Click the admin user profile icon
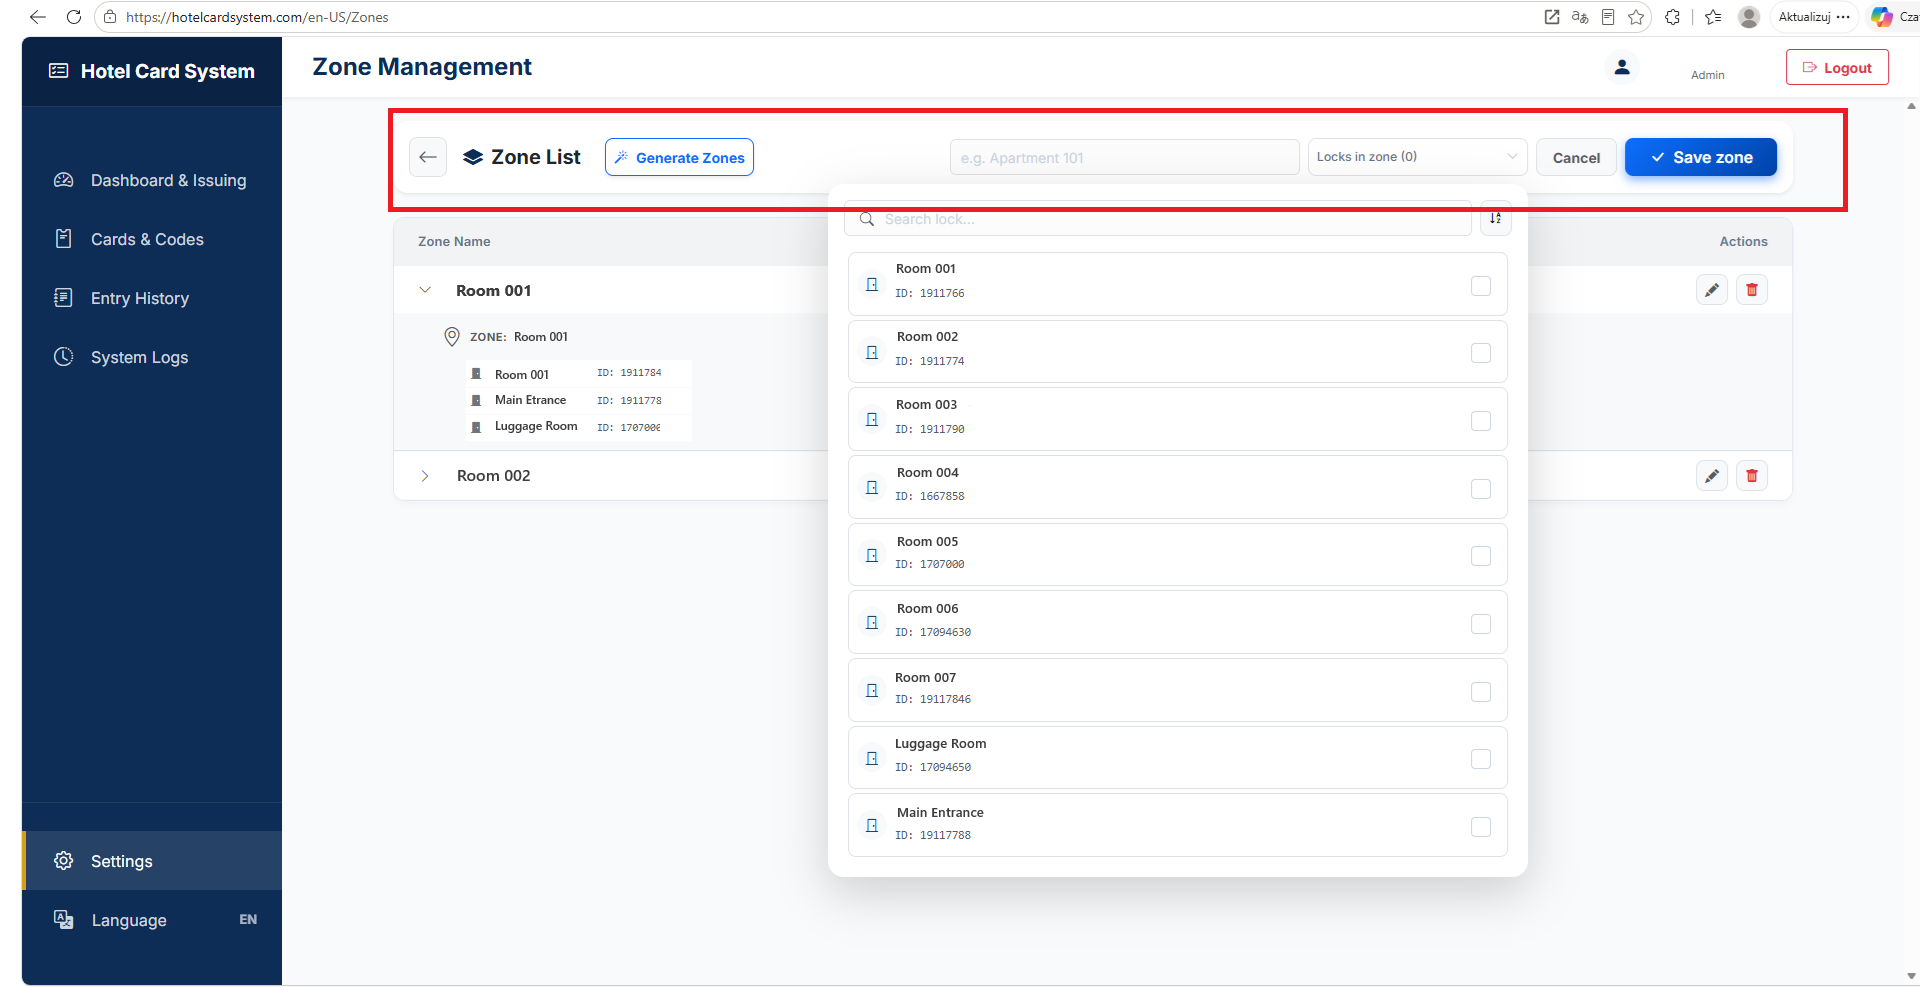Screen dimensions: 1920x987 1622,67
